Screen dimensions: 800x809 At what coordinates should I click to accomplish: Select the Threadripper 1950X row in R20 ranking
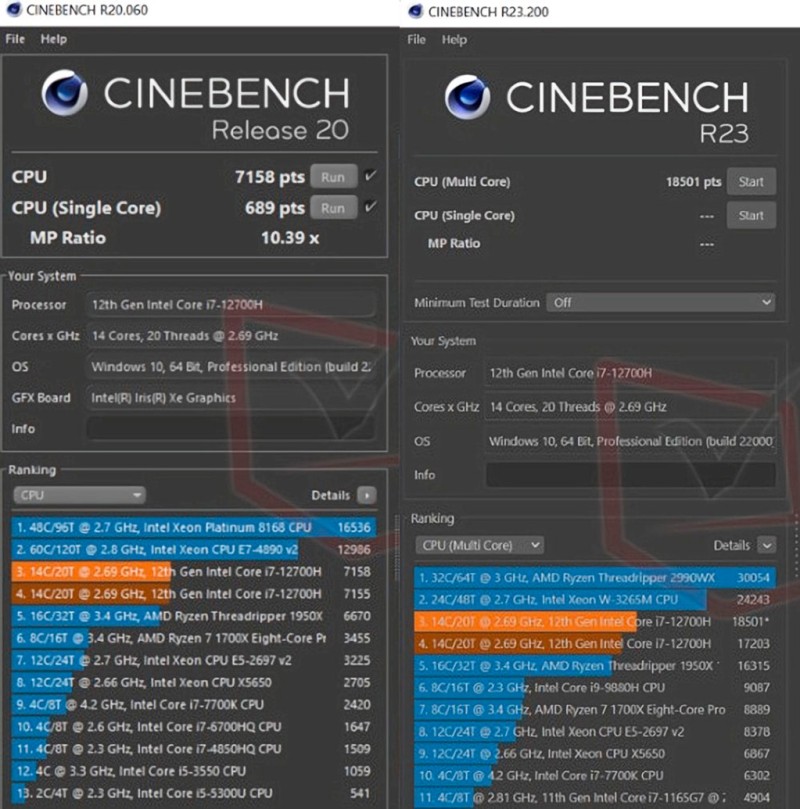pyautogui.click(x=193, y=616)
